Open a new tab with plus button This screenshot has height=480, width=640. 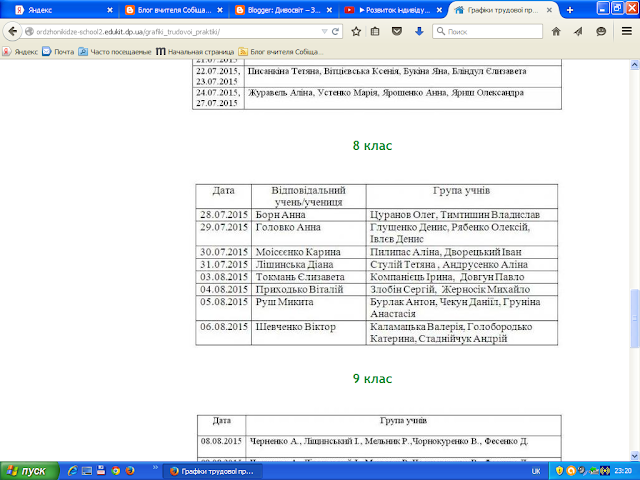570,10
